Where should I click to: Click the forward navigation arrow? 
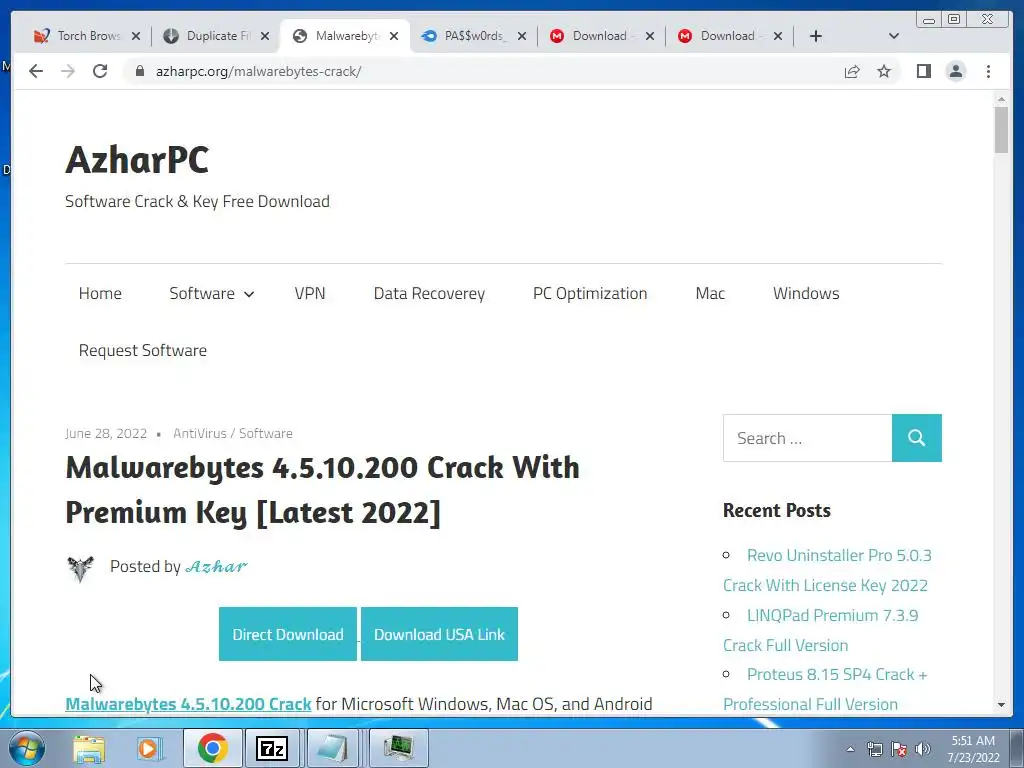pos(68,71)
